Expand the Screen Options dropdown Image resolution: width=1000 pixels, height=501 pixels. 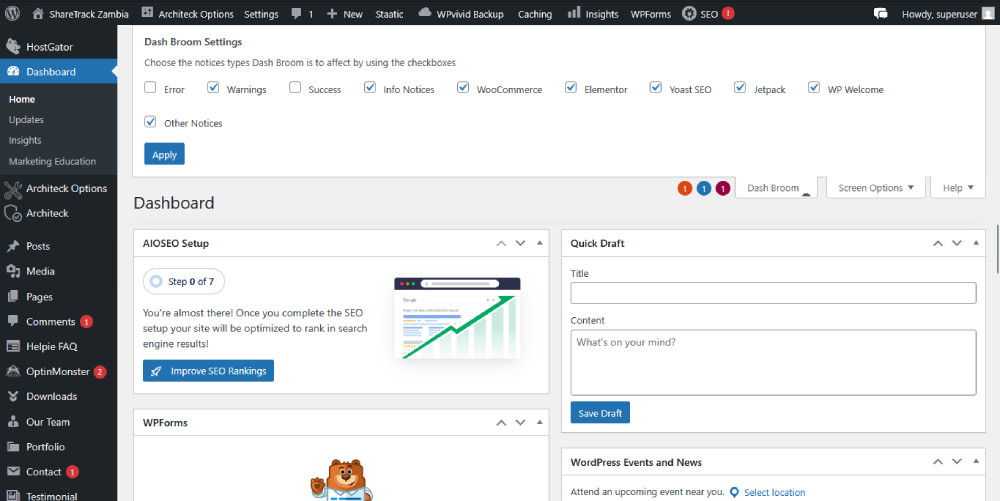coord(876,188)
